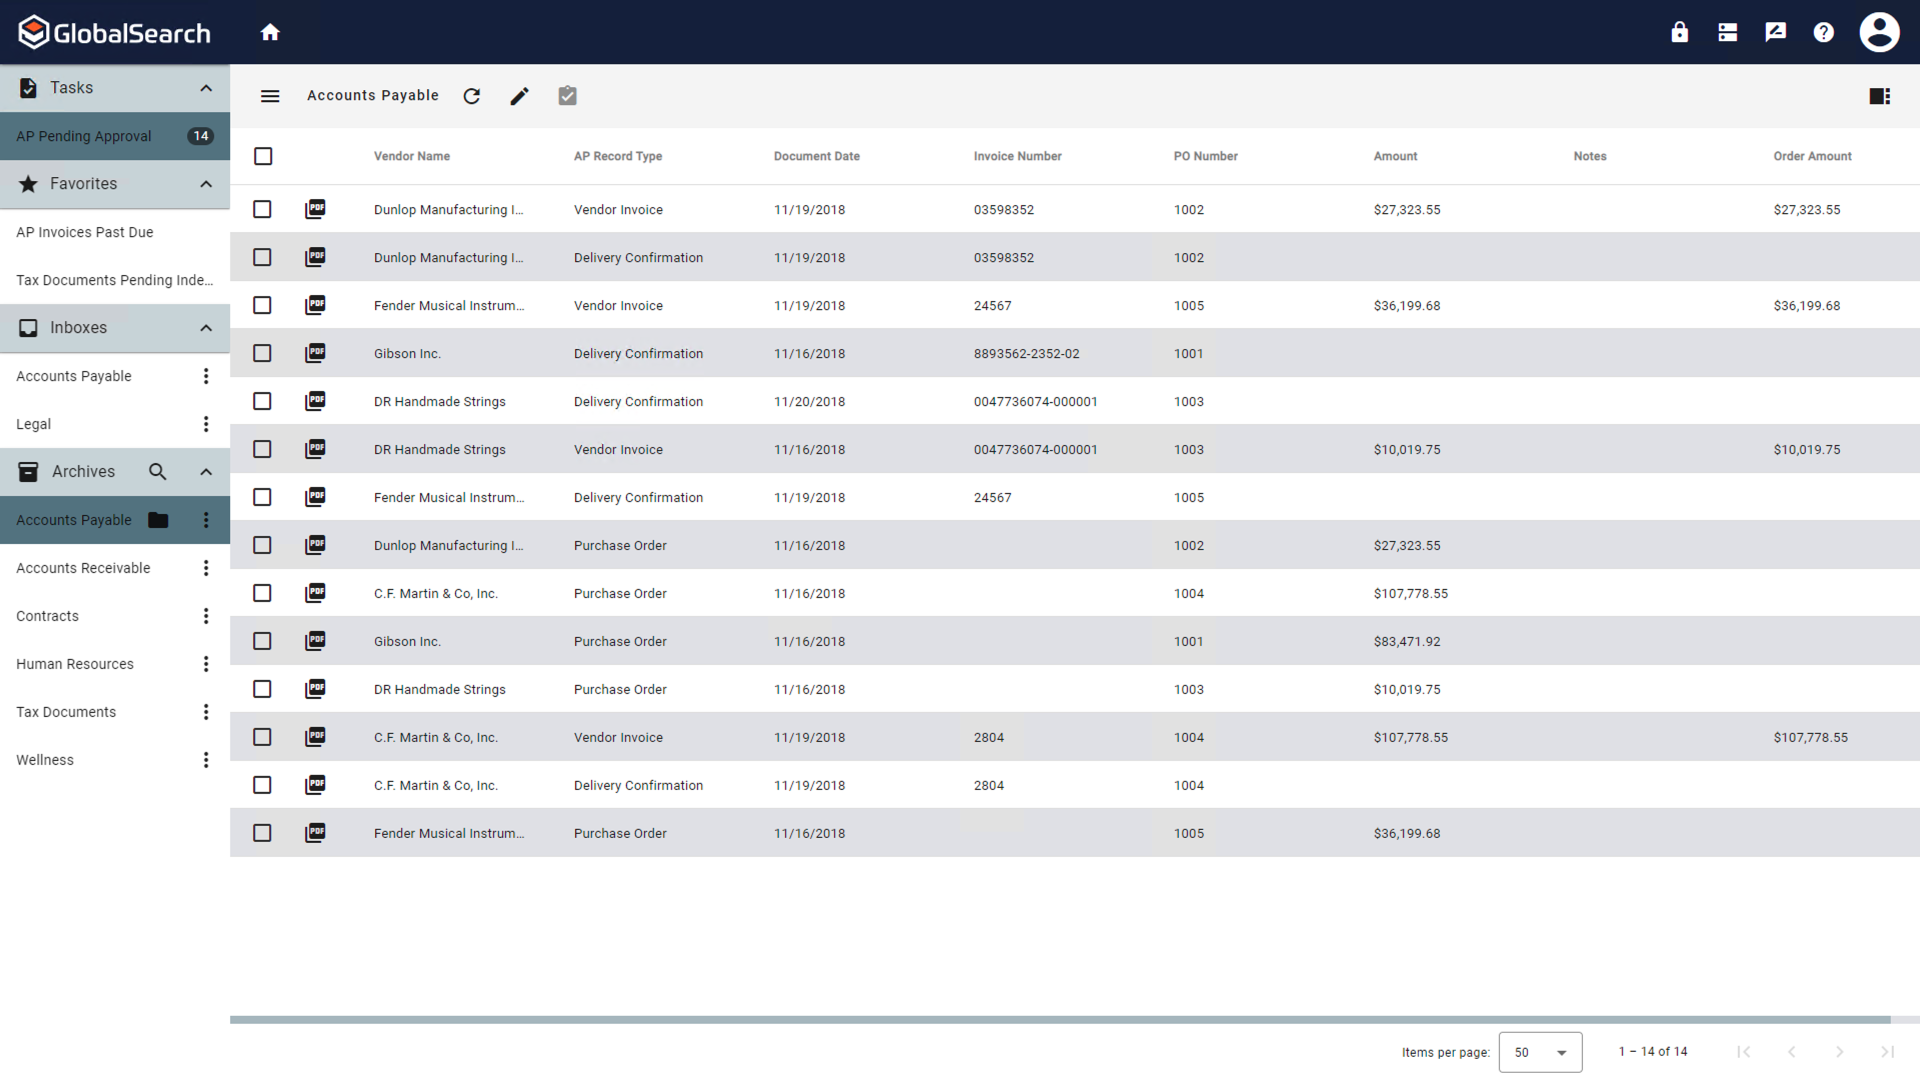Click the Help question mark icon

tap(1824, 31)
